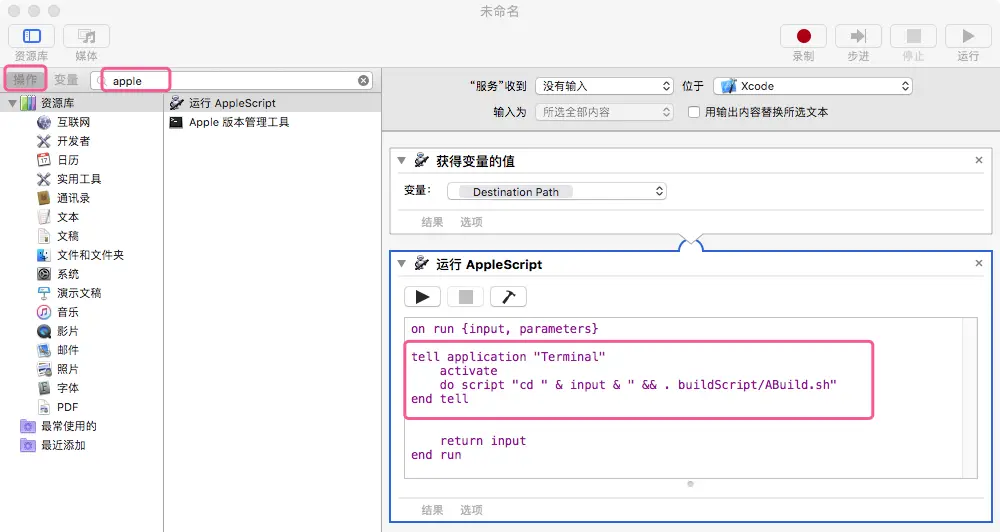Select the 系统 system category

(58, 274)
